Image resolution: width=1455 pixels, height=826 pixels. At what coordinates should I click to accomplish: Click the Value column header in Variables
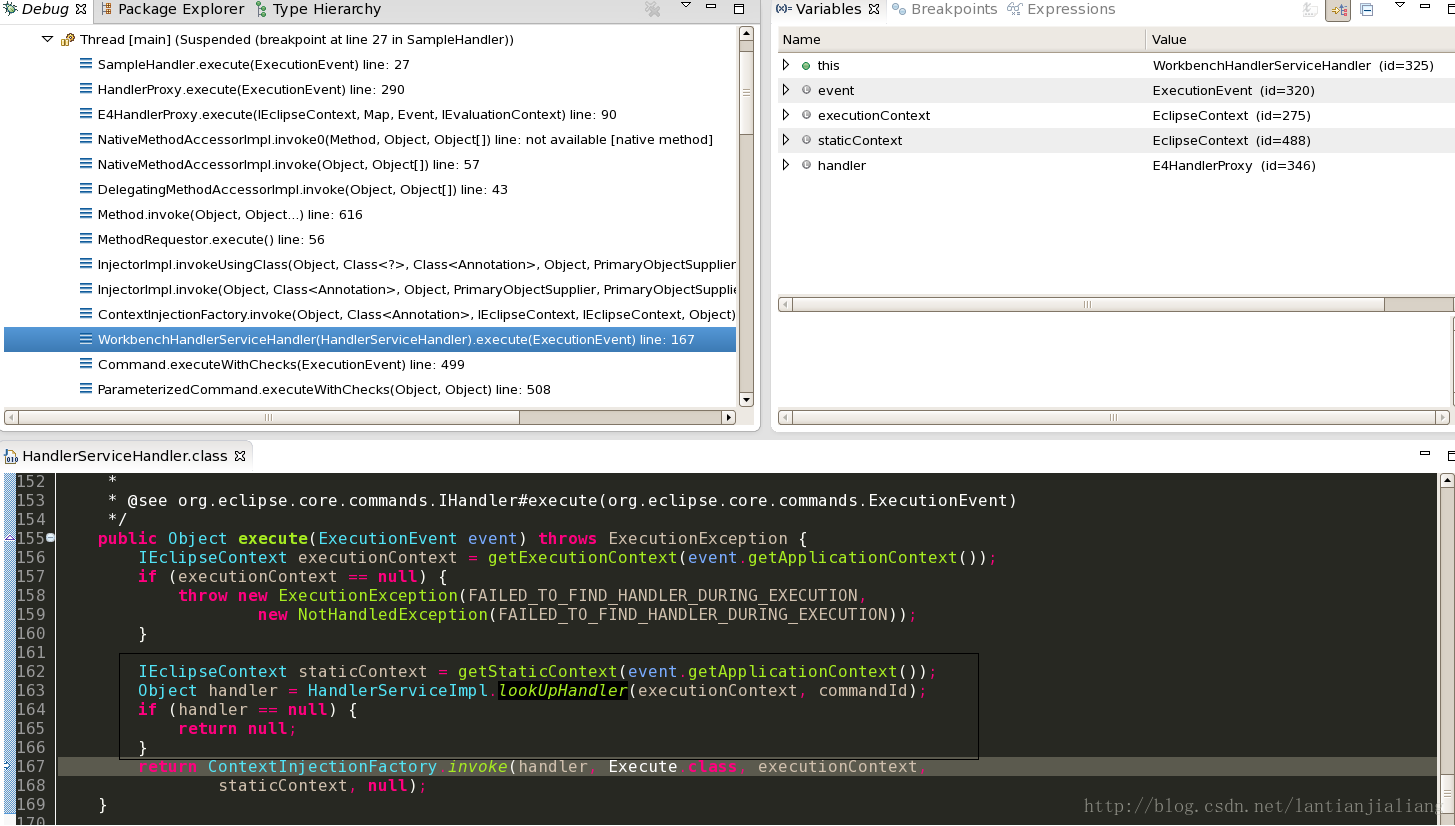click(1300, 39)
